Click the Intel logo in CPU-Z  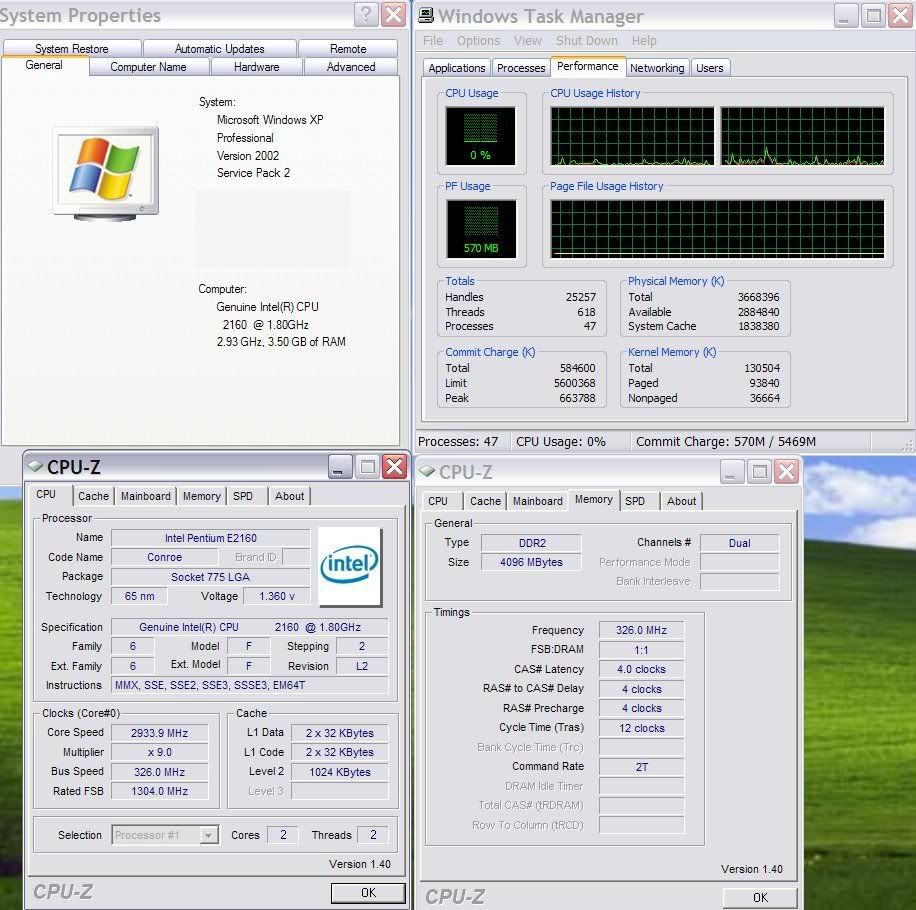click(350, 566)
